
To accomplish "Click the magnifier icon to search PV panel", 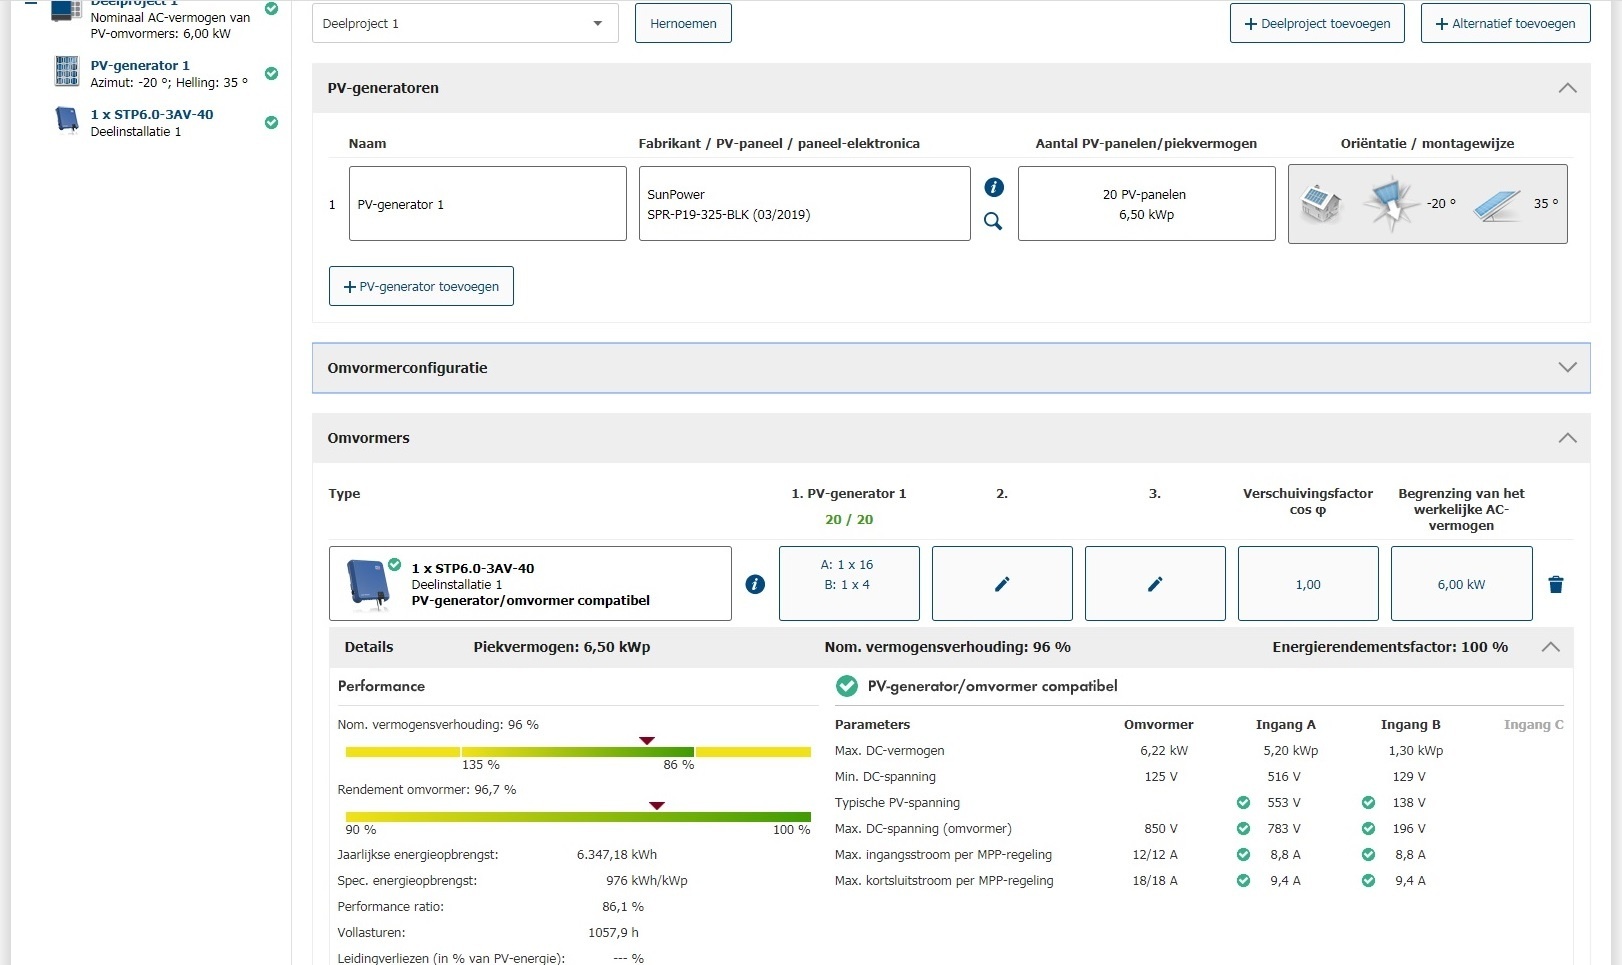I will point(993,221).
